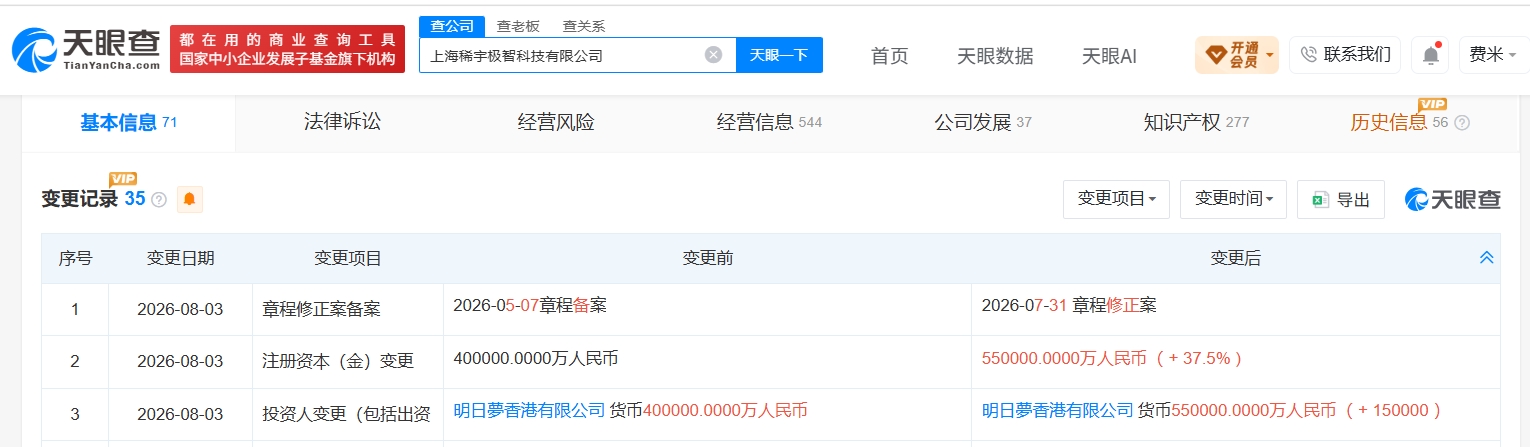Switch to the 经营信息 tab
Image resolution: width=1530 pixels, height=447 pixels.
tap(769, 123)
